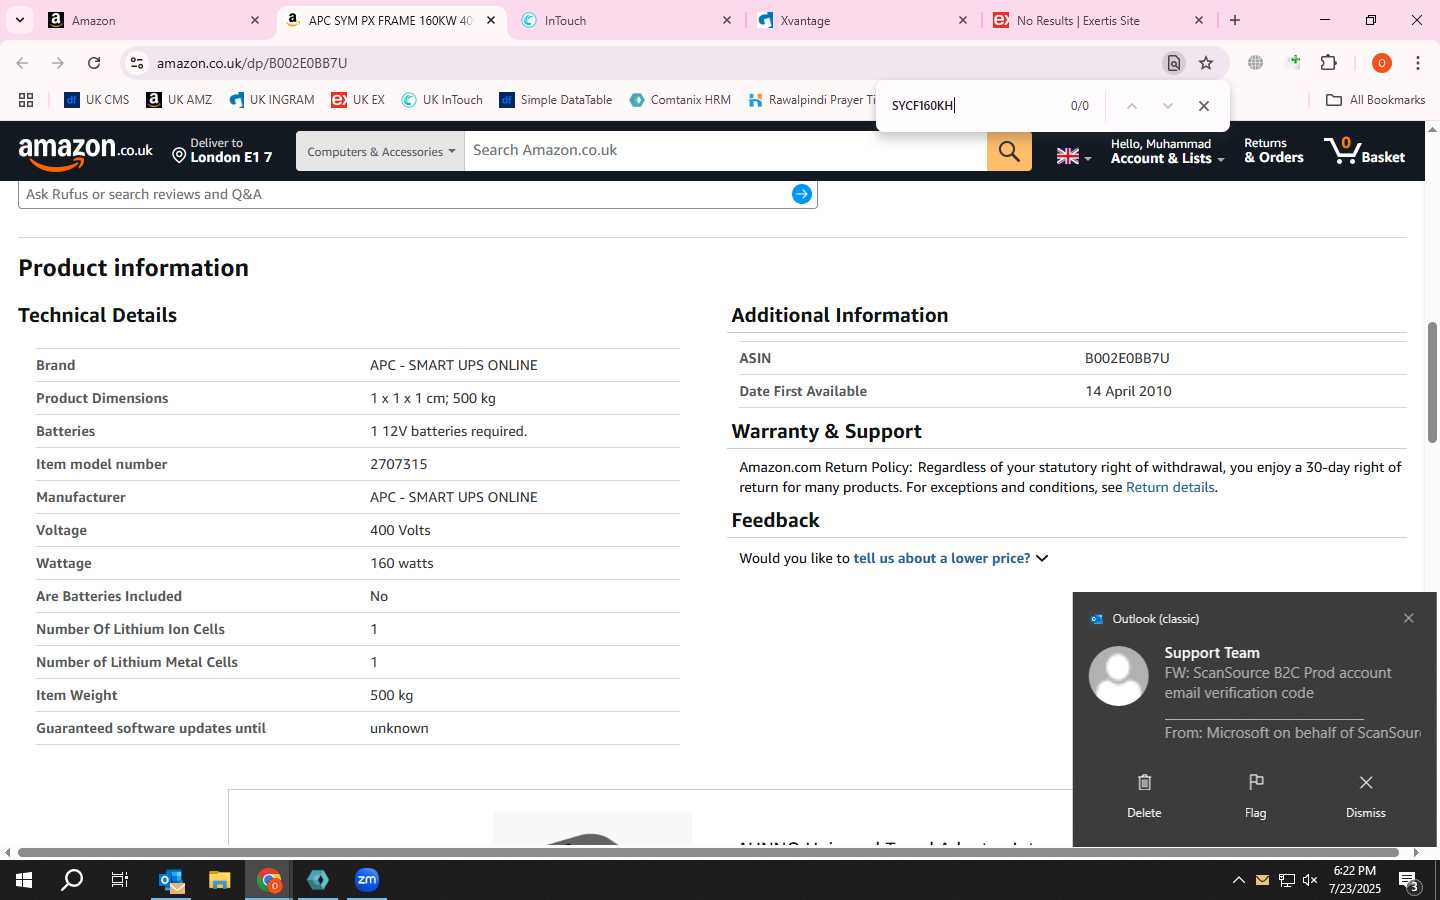The width and height of the screenshot is (1440, 900).
Task: Open Comtanix HRM bookmark
Action: 680,100
